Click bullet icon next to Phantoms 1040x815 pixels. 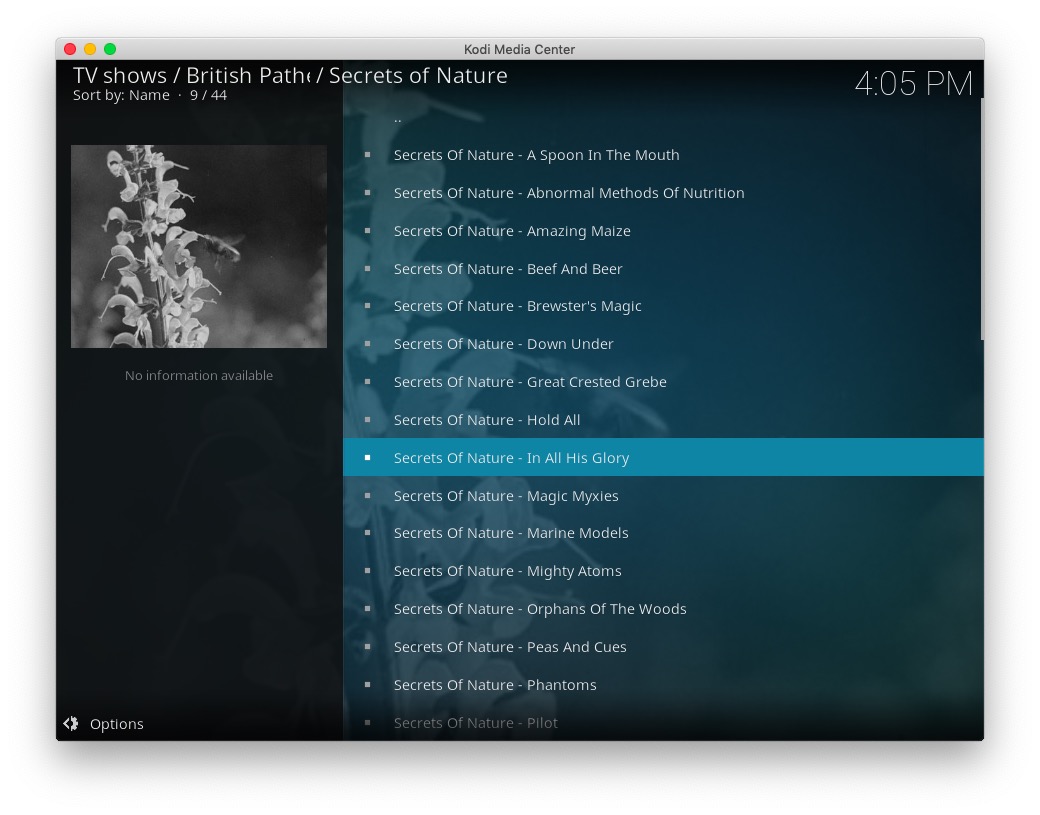click(367, 685)
